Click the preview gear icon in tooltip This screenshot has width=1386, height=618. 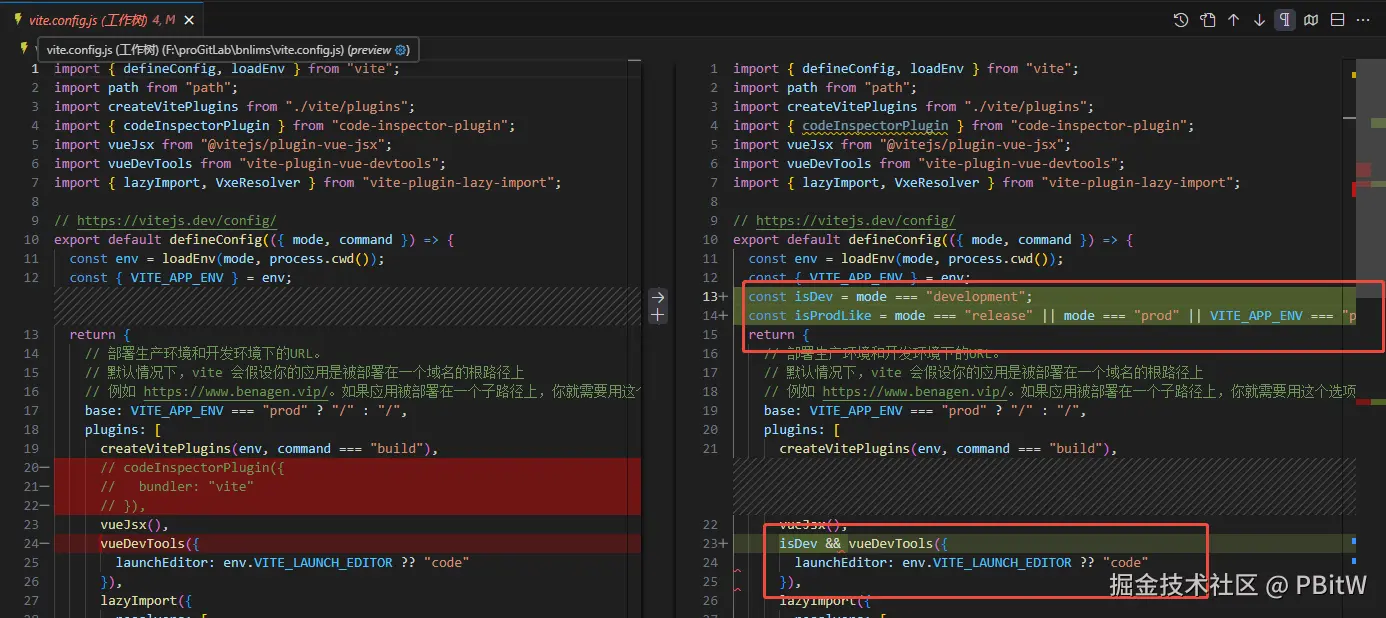point(401,49)
